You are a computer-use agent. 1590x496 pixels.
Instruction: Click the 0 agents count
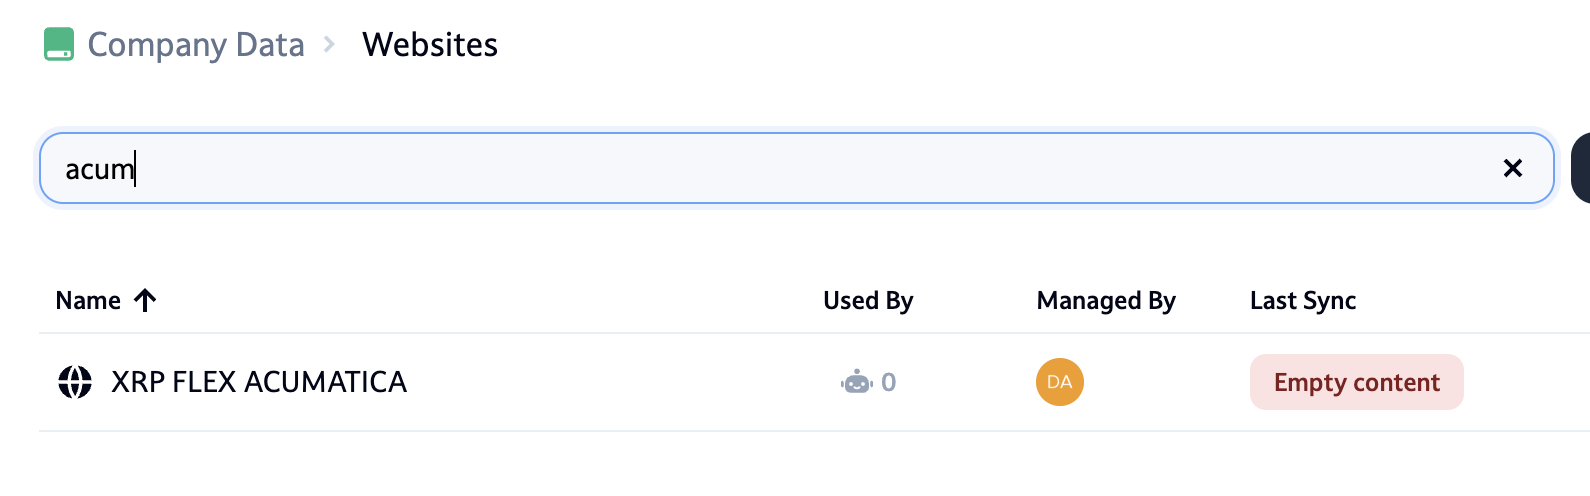(889, 382)
